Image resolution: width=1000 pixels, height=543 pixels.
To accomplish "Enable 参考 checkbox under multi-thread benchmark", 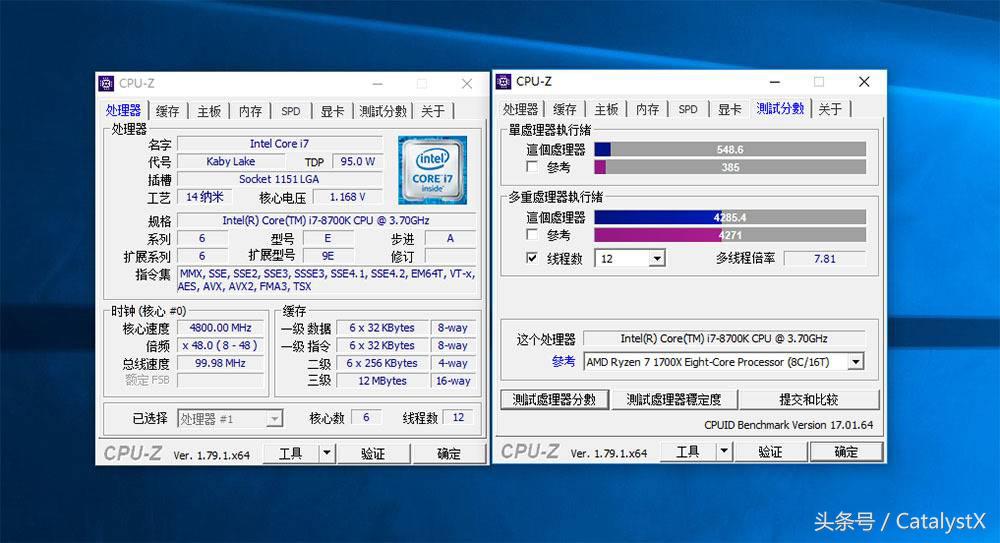I will pyautogui.click(x=532, y=235).
